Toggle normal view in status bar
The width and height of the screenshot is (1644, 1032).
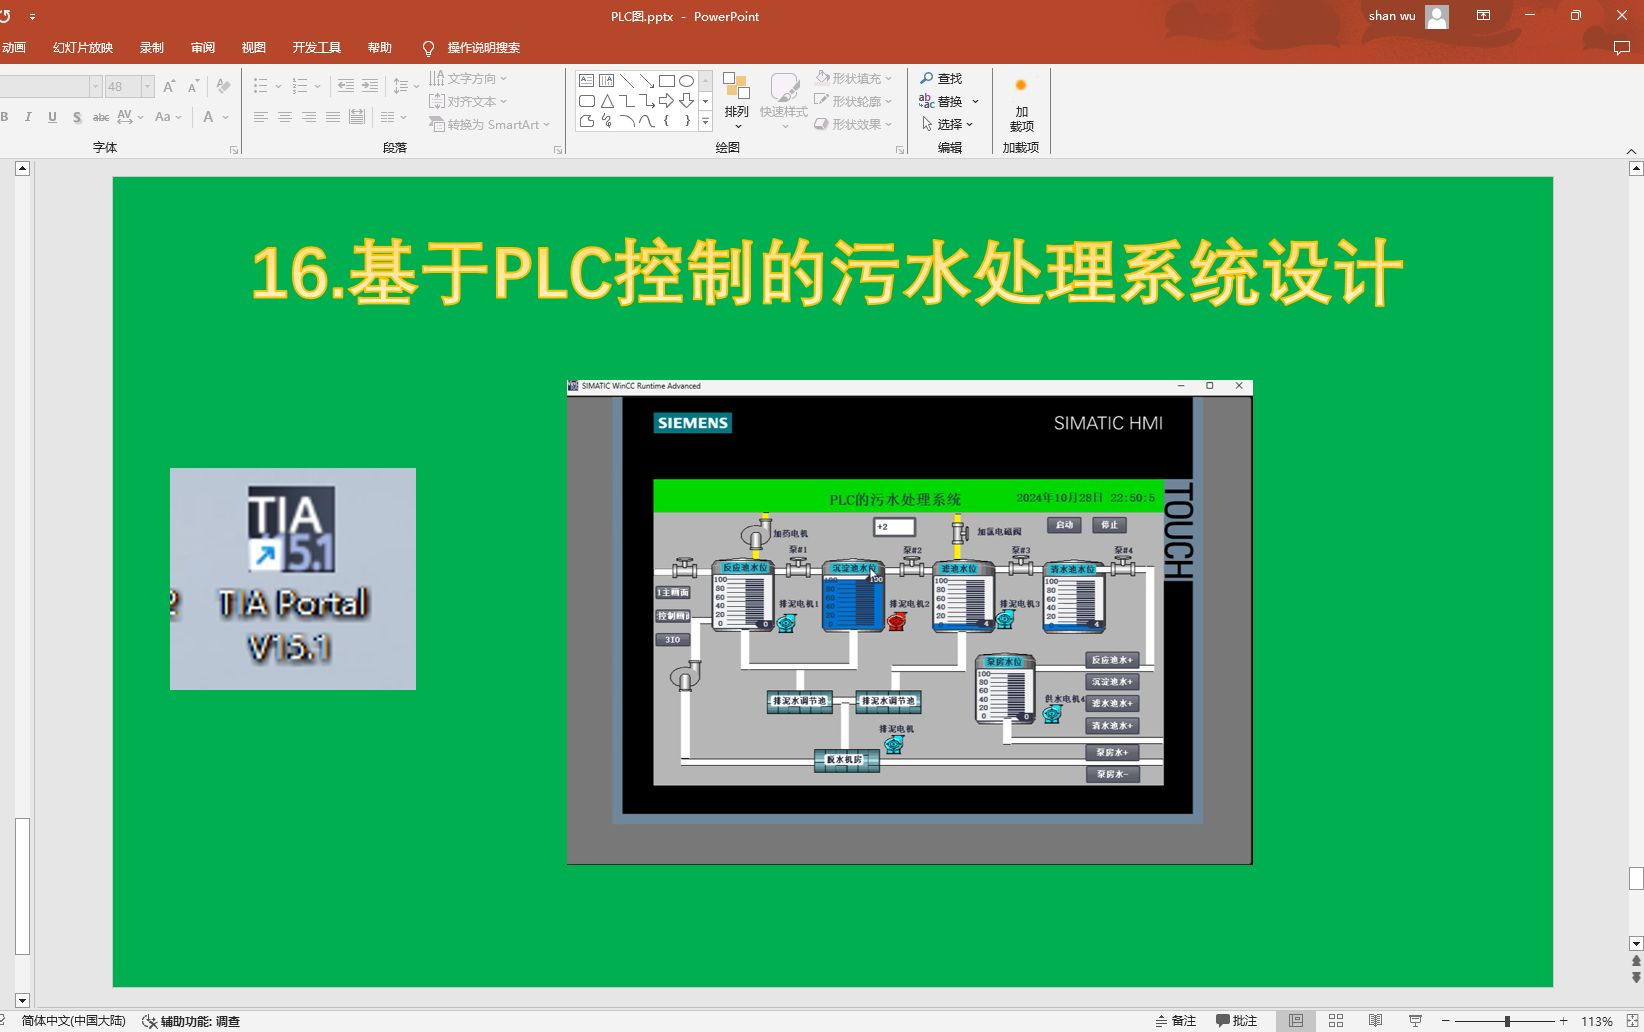(1296, 1021)
